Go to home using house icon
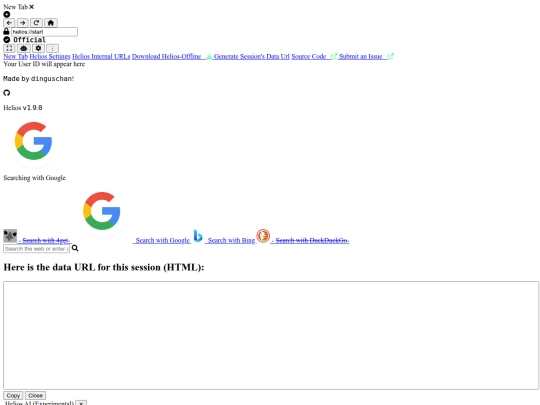The height and width of the screenshot is (405, 540). [51, 23]
